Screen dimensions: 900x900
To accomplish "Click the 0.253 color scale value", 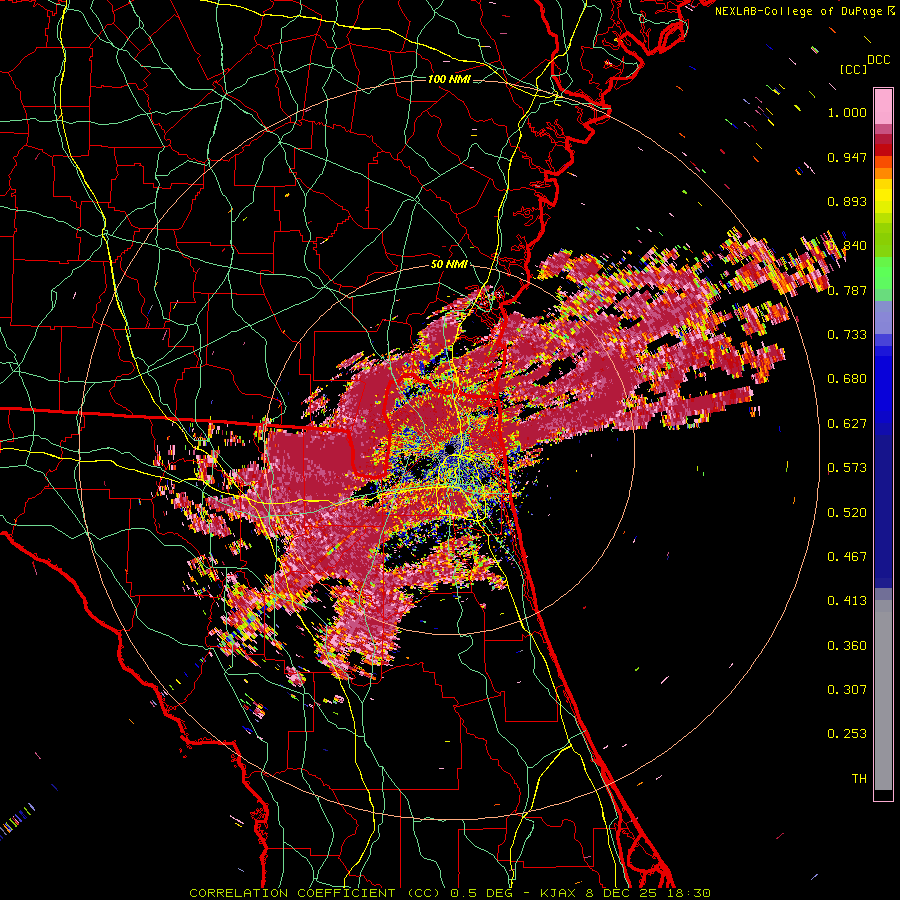I will tap(847, 734).
